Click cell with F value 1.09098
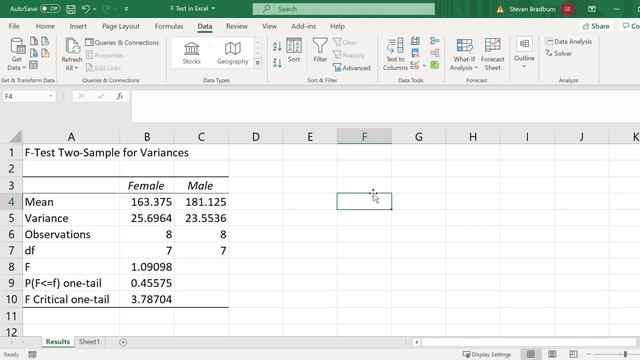 coord(147,267)
